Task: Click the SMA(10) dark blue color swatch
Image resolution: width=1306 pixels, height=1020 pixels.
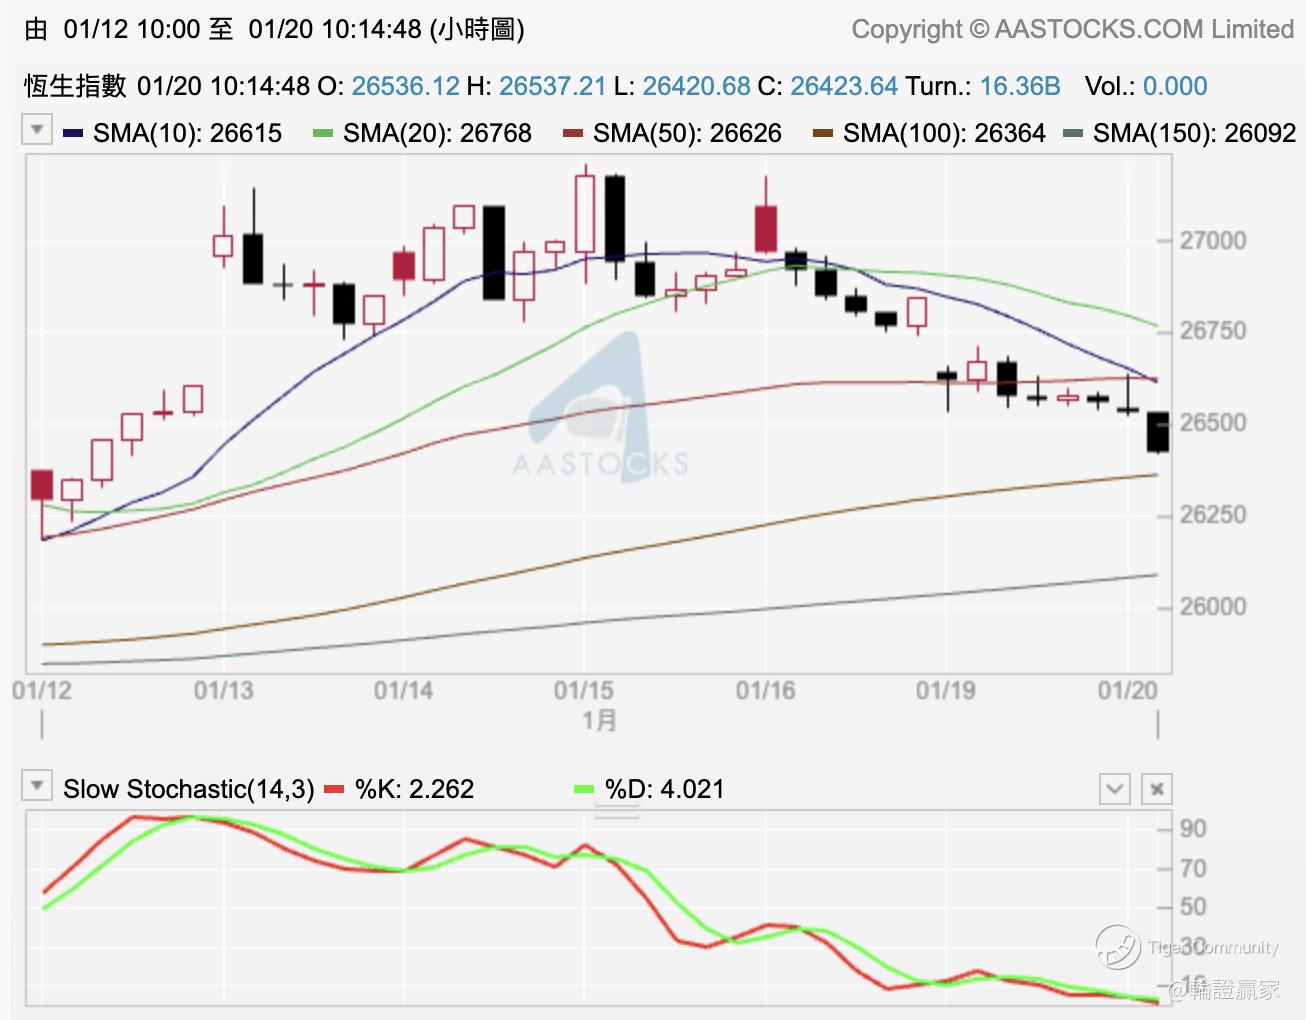Action: [72, 133]
